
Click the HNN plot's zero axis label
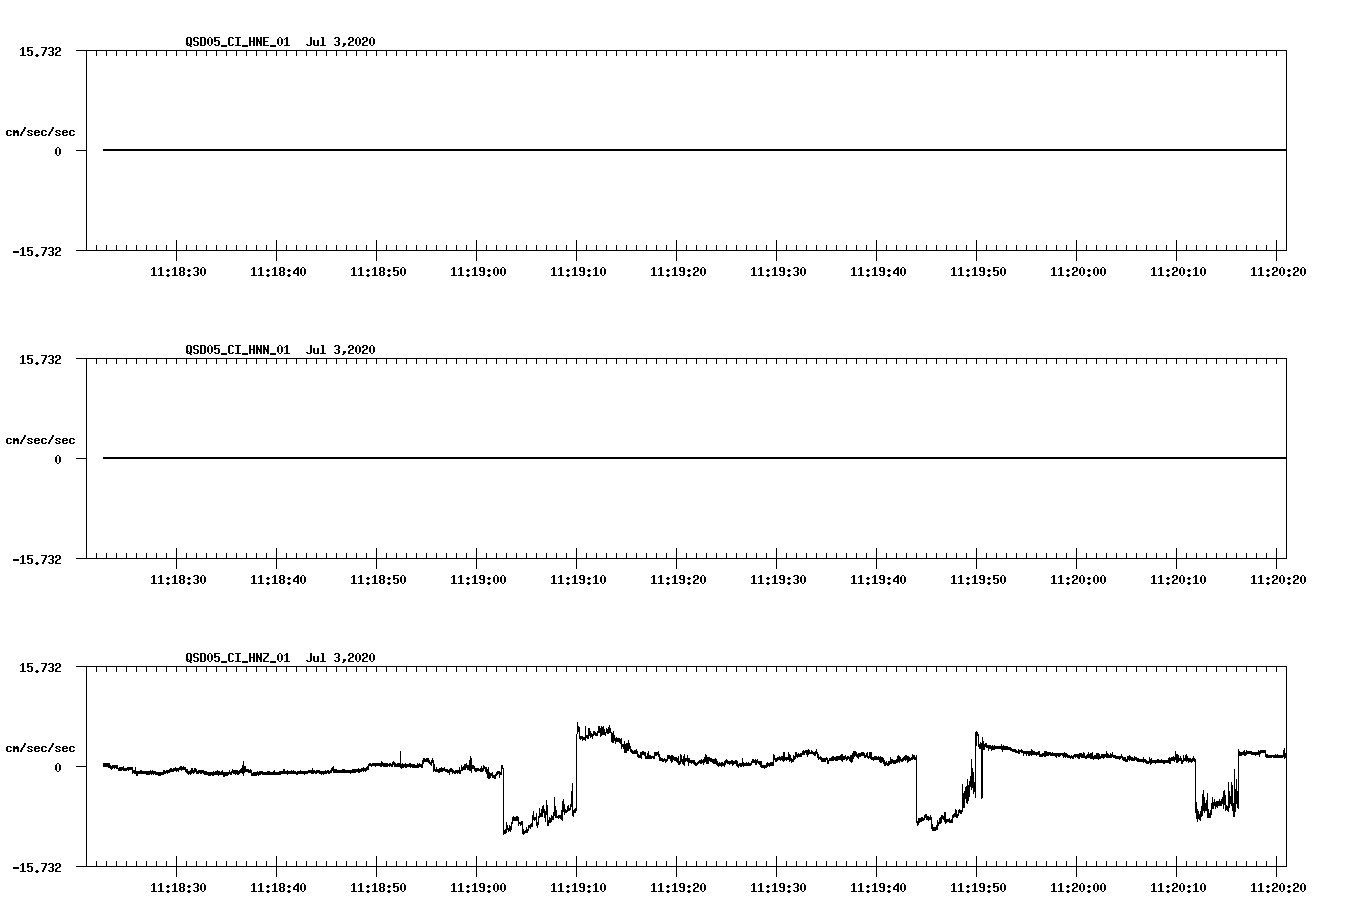click(58, 459)
